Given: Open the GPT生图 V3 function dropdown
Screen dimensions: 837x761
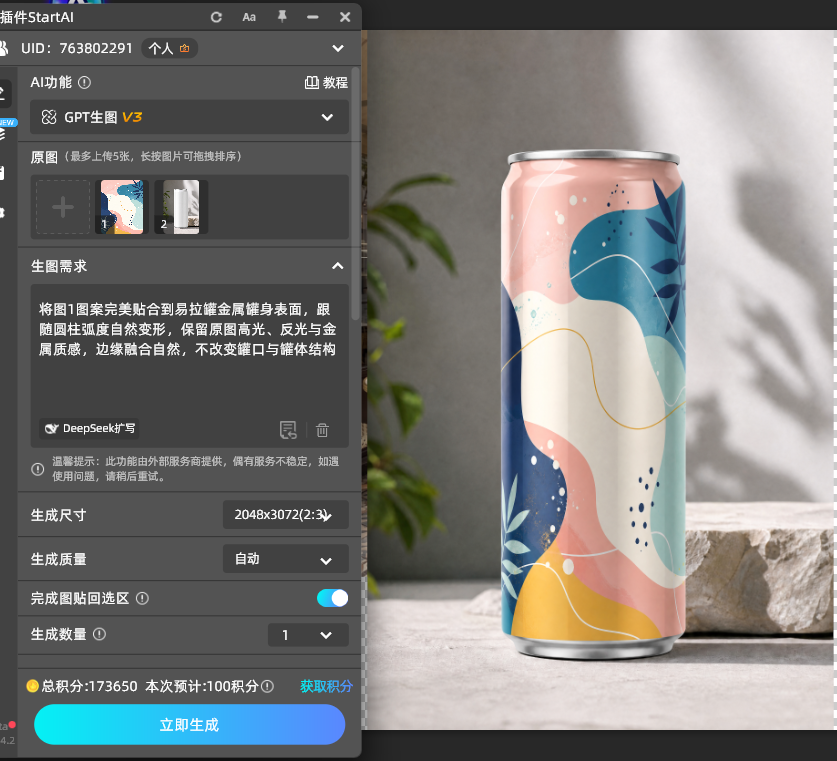Looking at the screenshot, I should 189,117.
